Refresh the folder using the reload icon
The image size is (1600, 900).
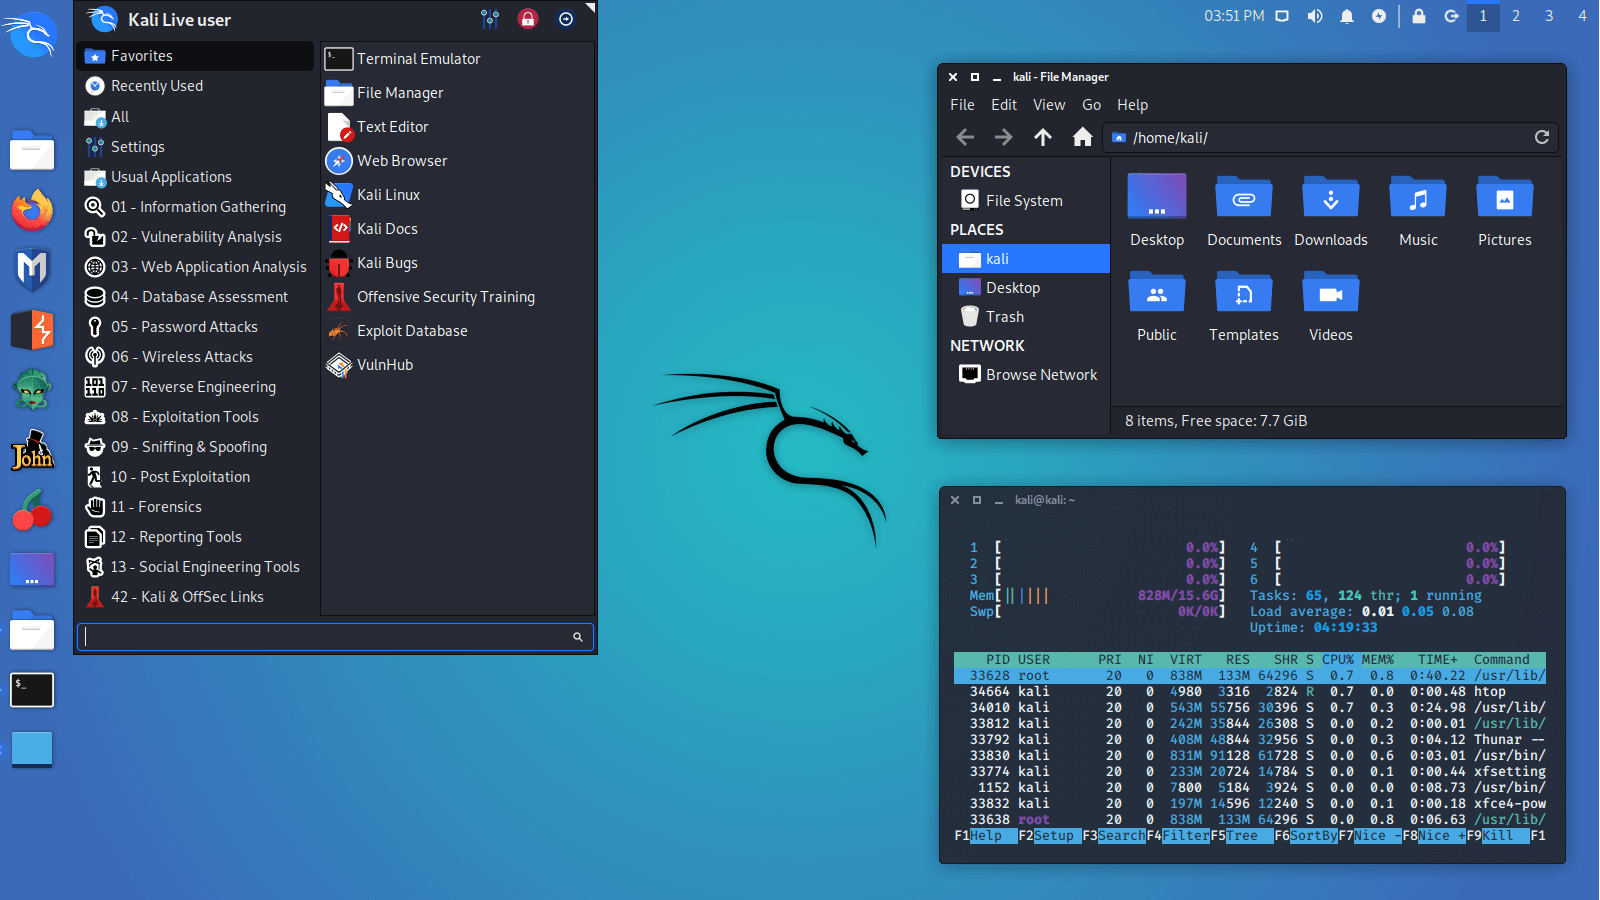point(1542,137)
